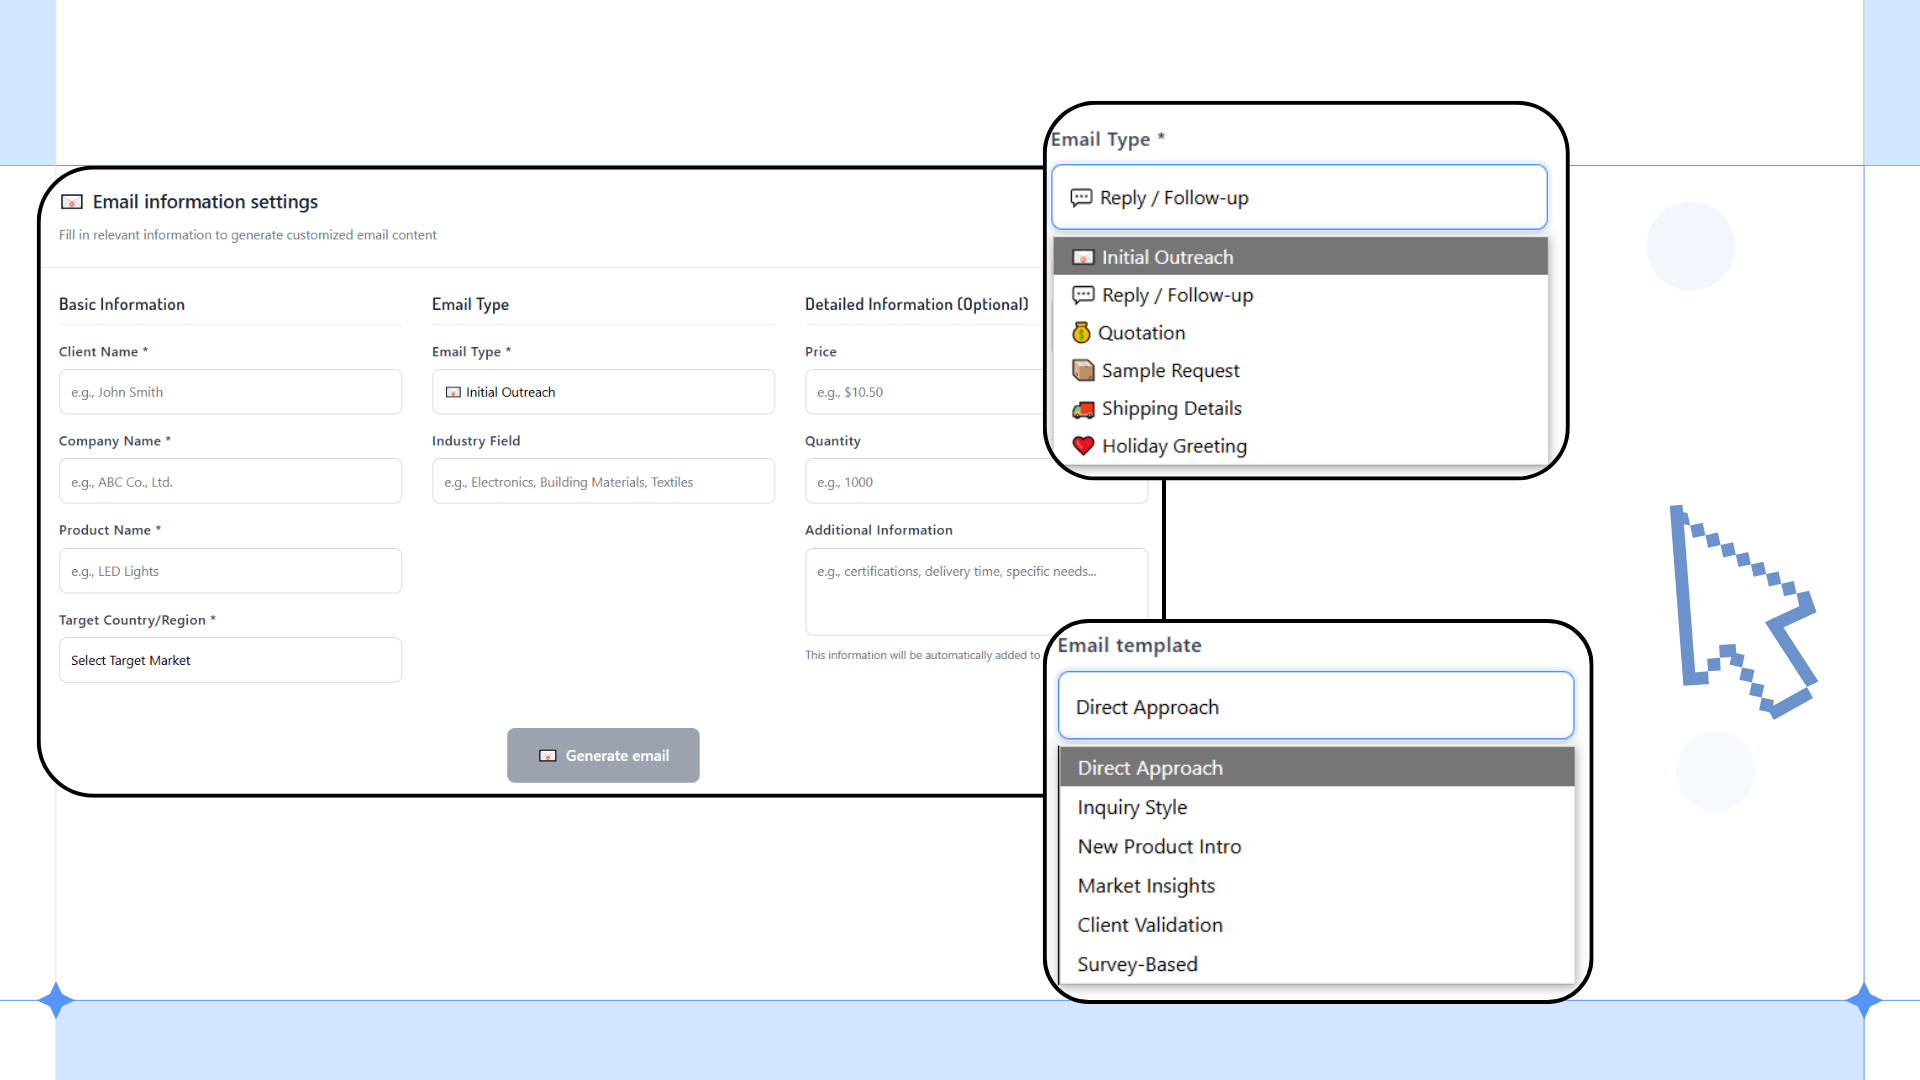The height and width of the screenshot is (1080, 1920).
Task: Select Market Insights template option
Action: pyautogui.click(x=1146, y=886)
